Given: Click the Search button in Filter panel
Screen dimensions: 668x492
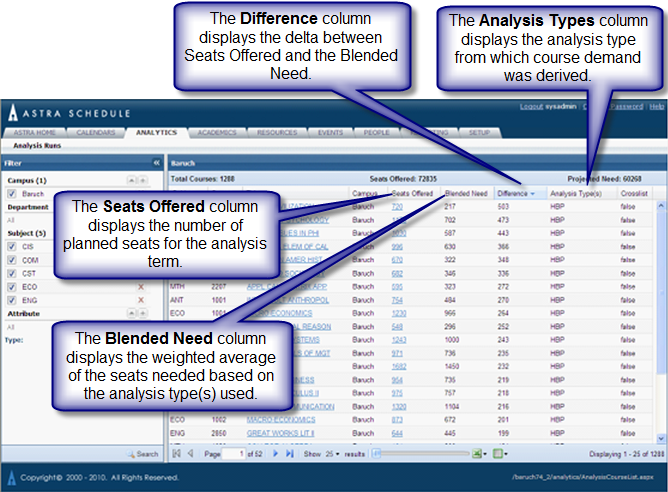Looking at the screenshot, I should click(143, 454).
